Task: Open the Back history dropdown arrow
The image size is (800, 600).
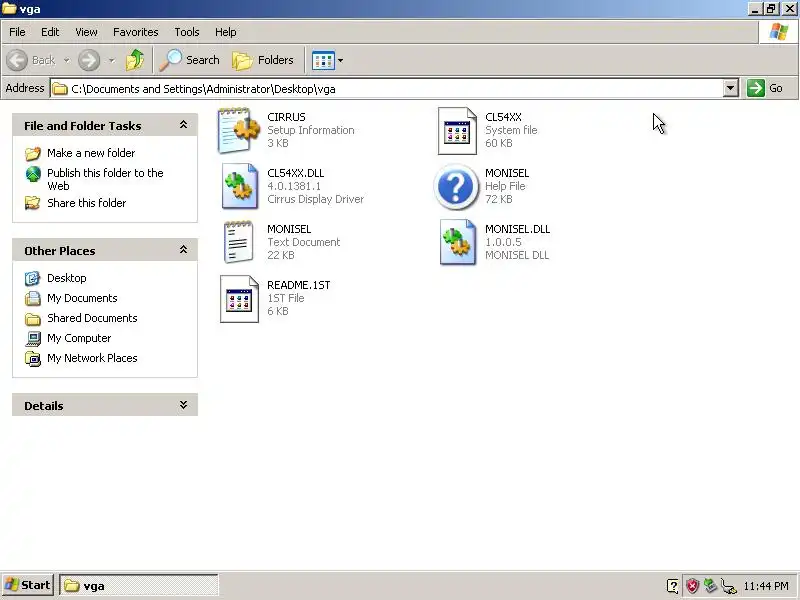Action: point(66,61)
